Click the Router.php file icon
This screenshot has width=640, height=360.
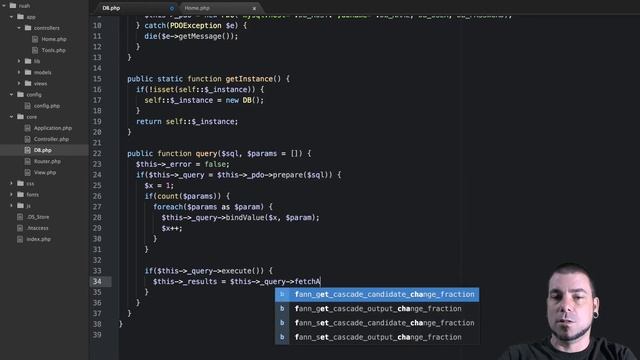point(27,162)
